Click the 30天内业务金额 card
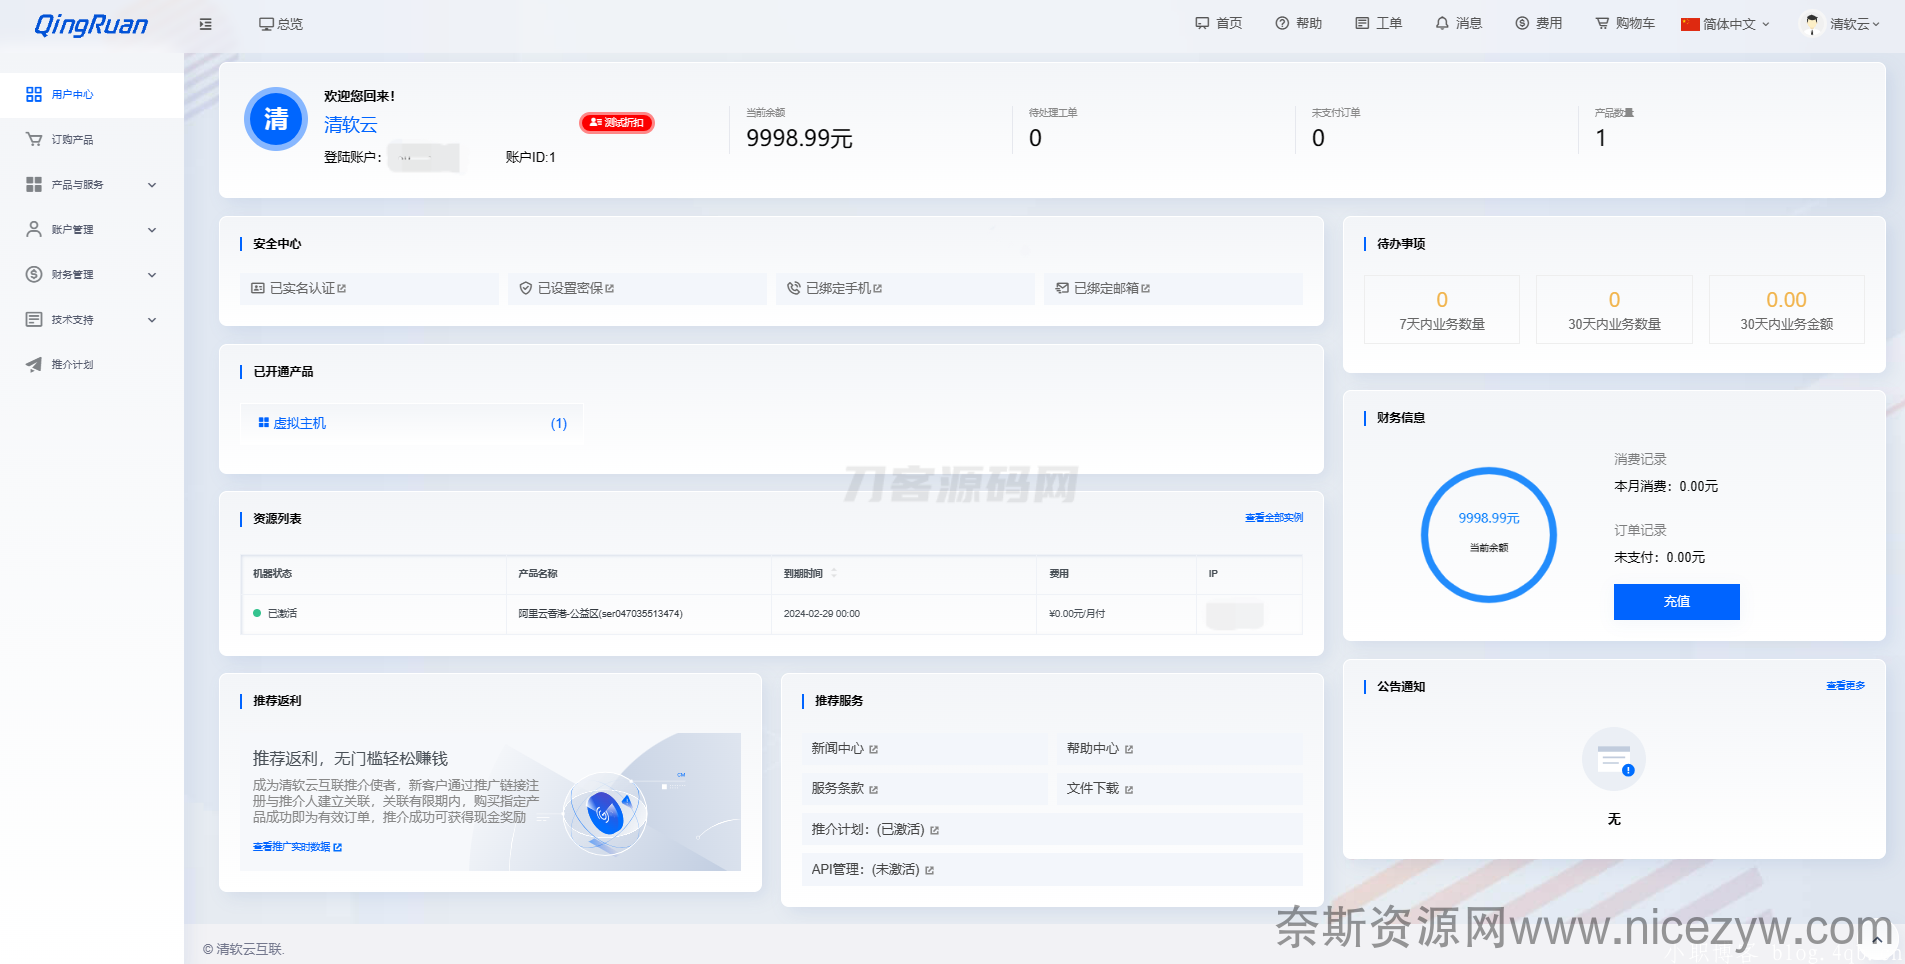 coord(1786,310)
